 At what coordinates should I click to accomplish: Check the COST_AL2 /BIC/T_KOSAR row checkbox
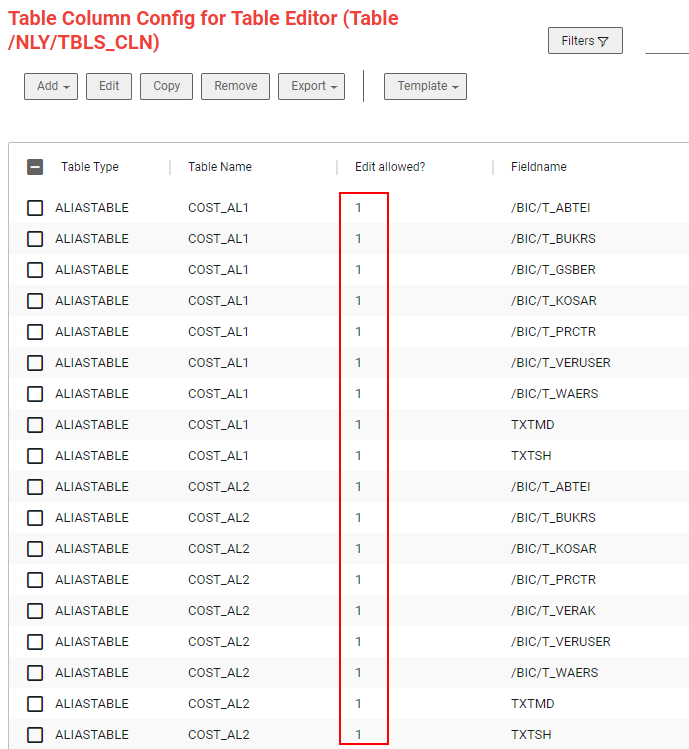click(x=35, y=549)
